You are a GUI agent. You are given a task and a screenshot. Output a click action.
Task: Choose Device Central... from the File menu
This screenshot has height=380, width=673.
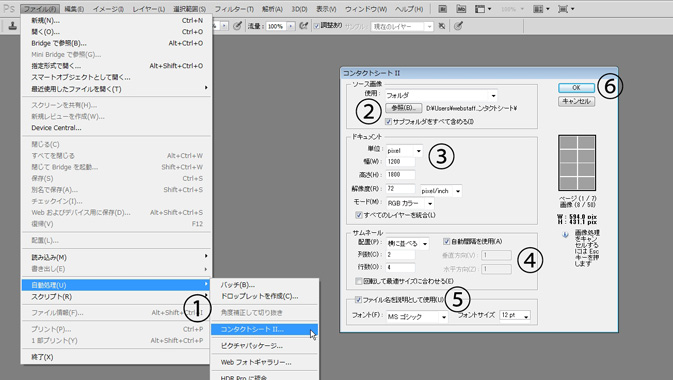117,128
